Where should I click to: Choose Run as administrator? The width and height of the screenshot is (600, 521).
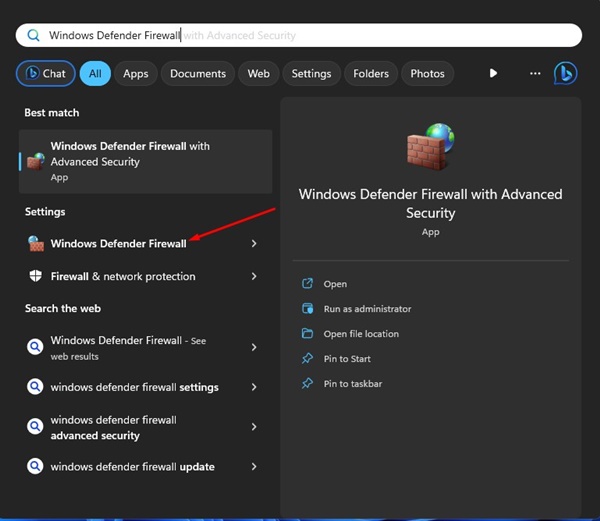tap(367, 309)
